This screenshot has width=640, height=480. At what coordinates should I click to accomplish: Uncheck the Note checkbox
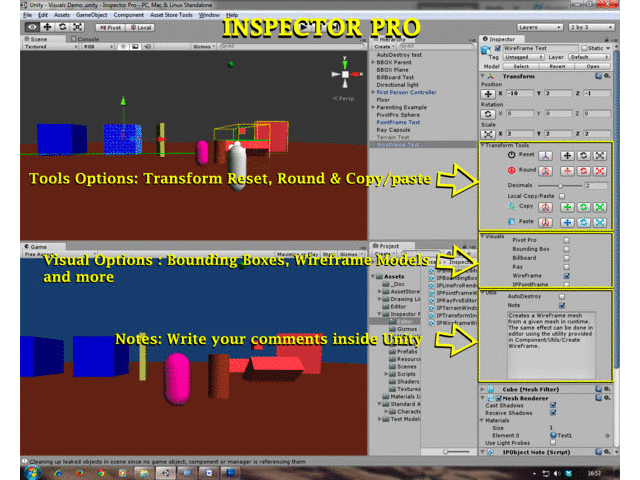[562, 305]
